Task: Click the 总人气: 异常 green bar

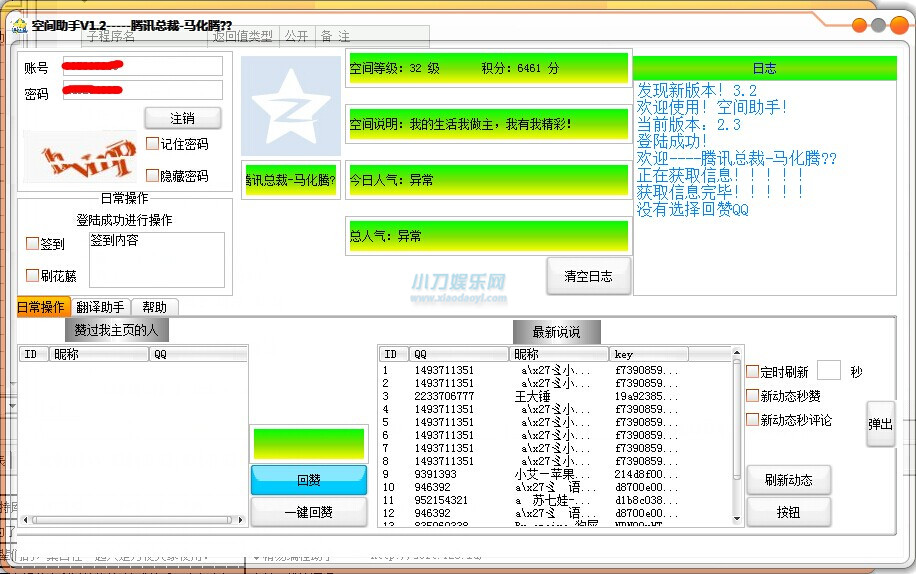Action: pos(488,236)
